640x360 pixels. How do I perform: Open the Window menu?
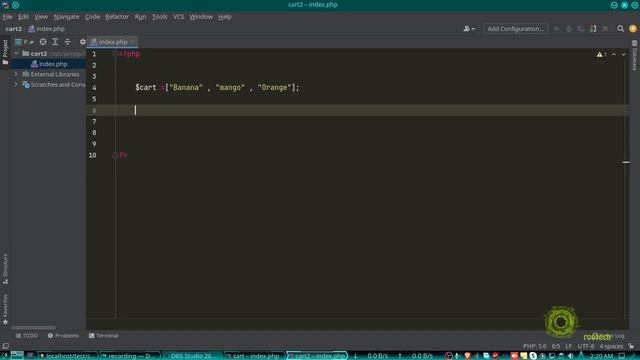pyautogui.click(x=201, y=17)
